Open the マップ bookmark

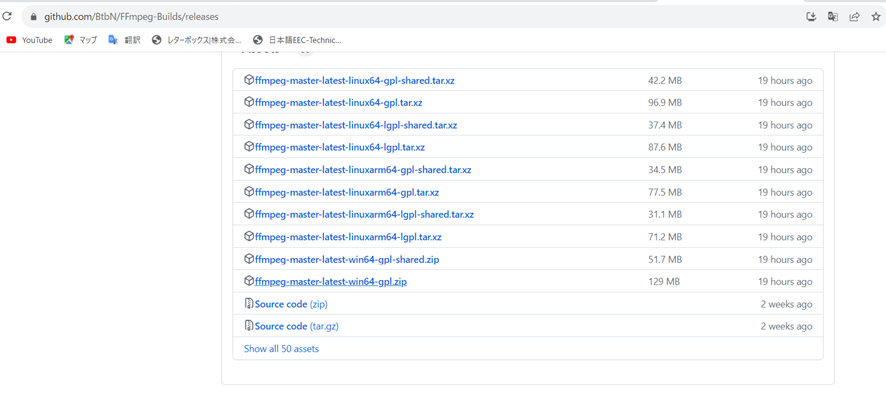[x=80, y=40]
